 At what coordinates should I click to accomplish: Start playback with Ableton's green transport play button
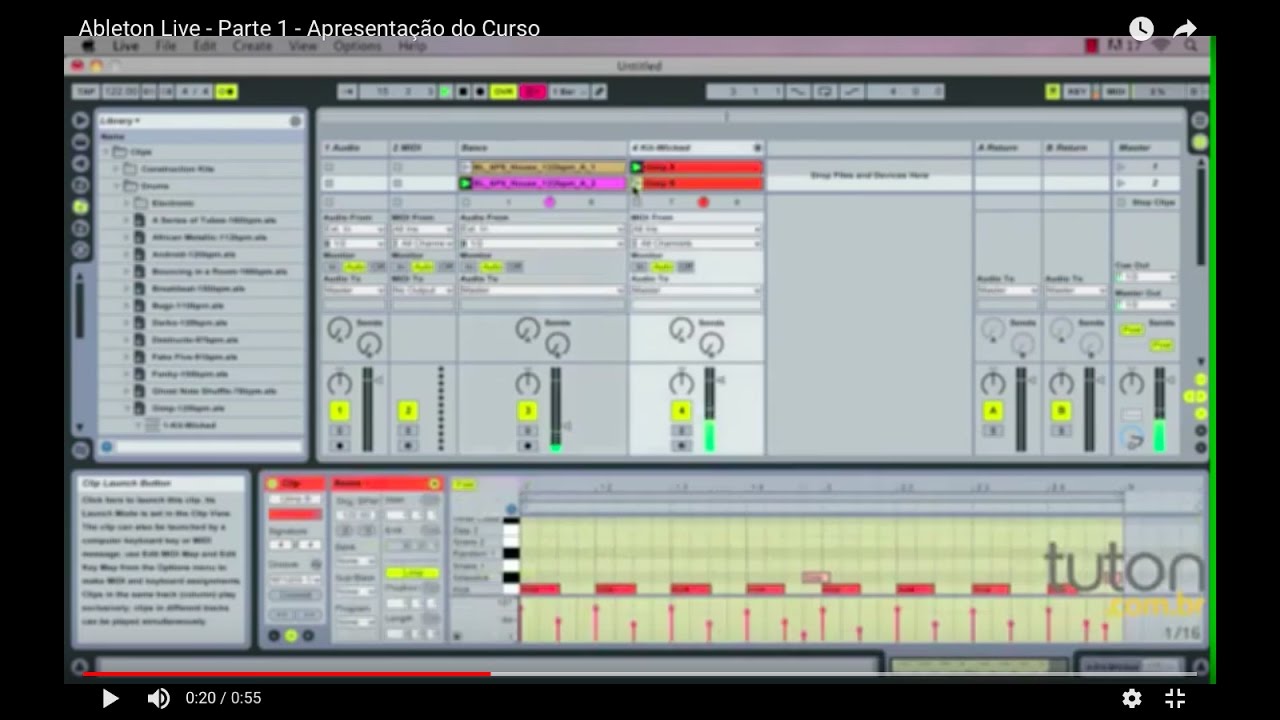(x=446, y=92)
